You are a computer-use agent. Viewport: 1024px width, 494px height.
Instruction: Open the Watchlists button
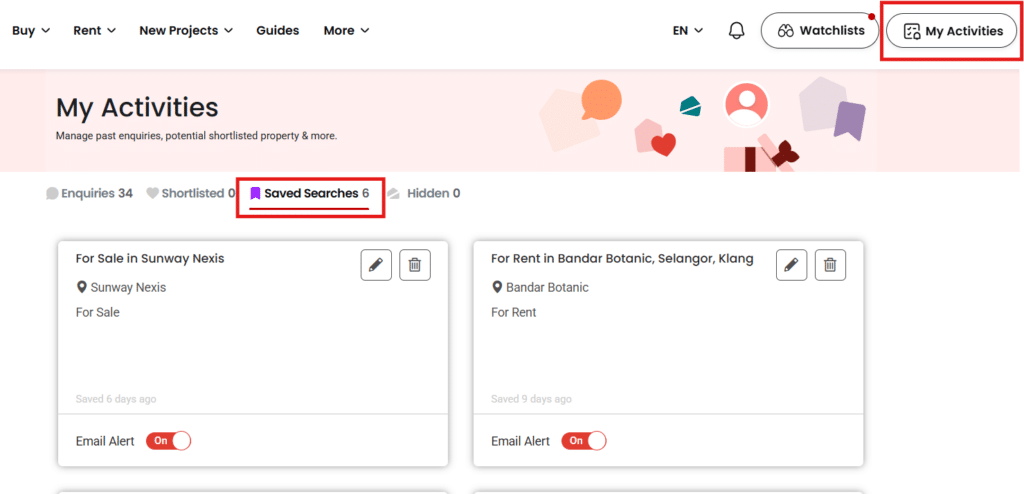(x=820, y=31)
